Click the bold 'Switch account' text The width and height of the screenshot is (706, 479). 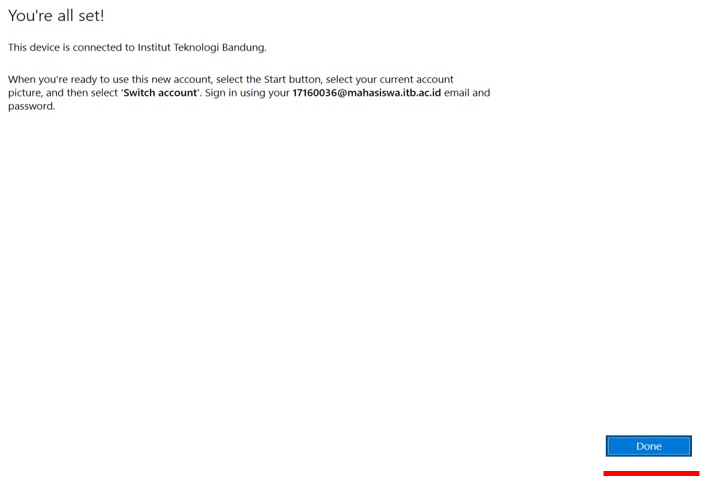point(160,93)
